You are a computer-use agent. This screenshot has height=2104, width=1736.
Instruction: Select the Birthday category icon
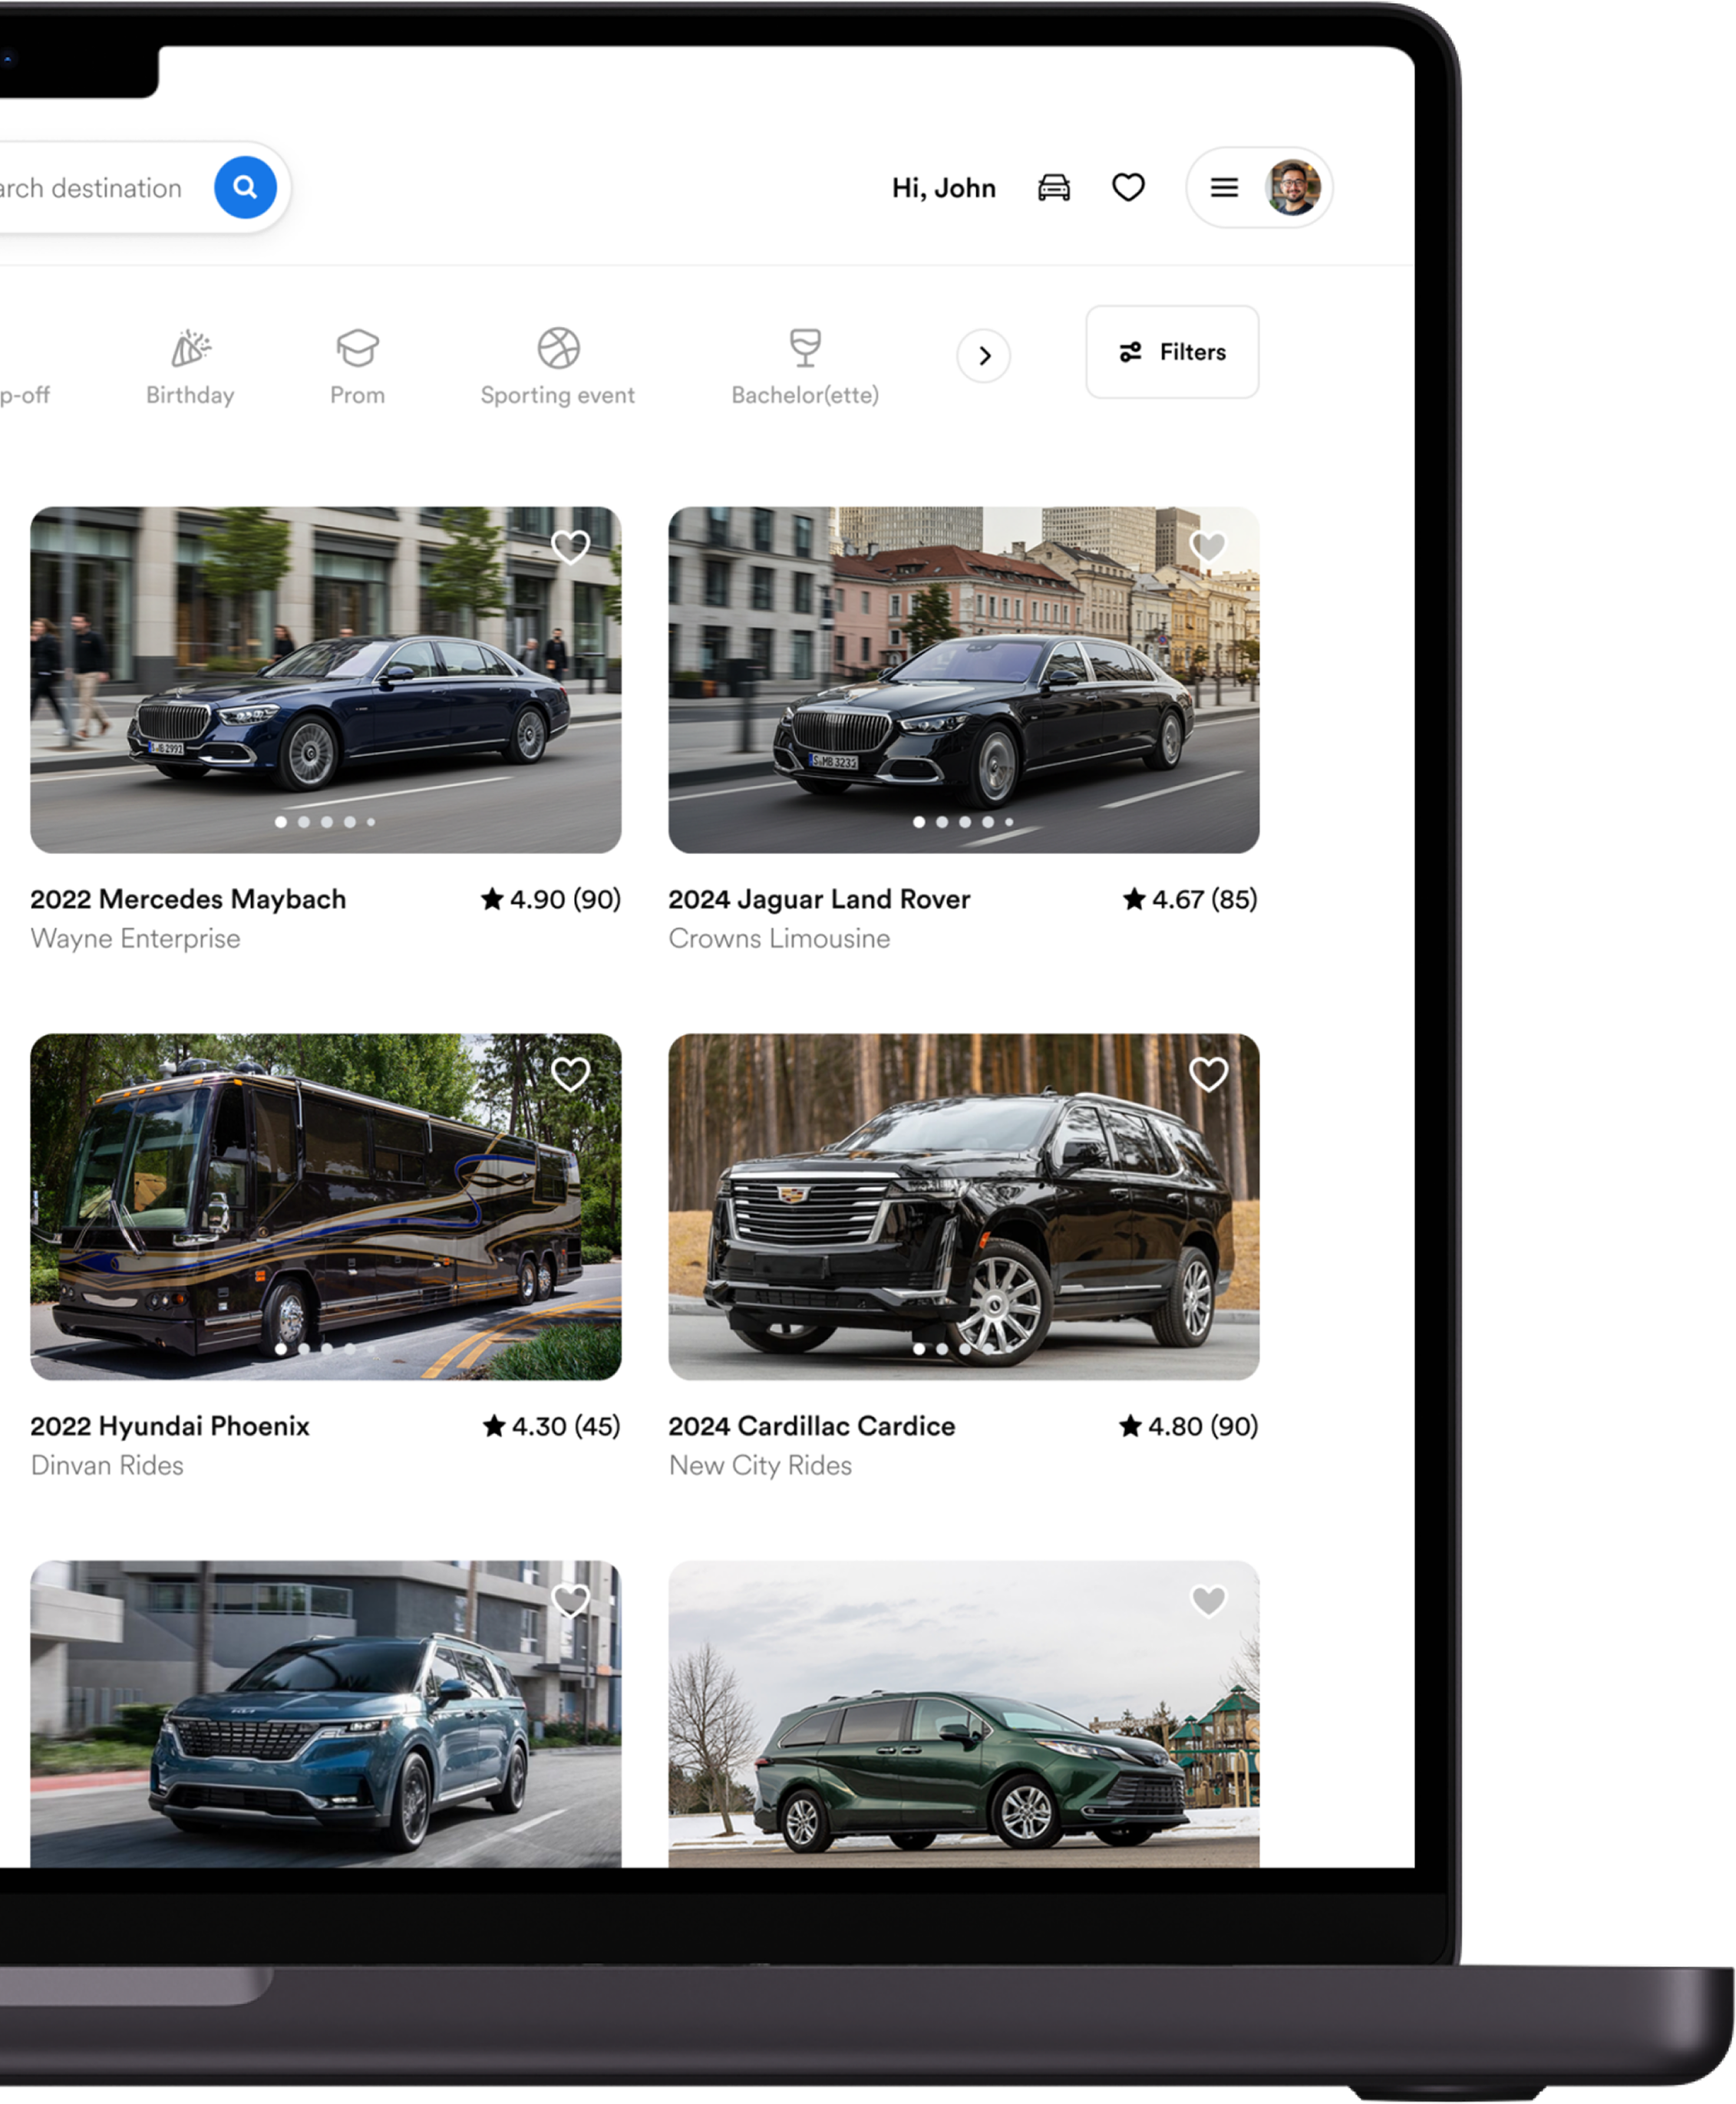(x=190, y=348)
